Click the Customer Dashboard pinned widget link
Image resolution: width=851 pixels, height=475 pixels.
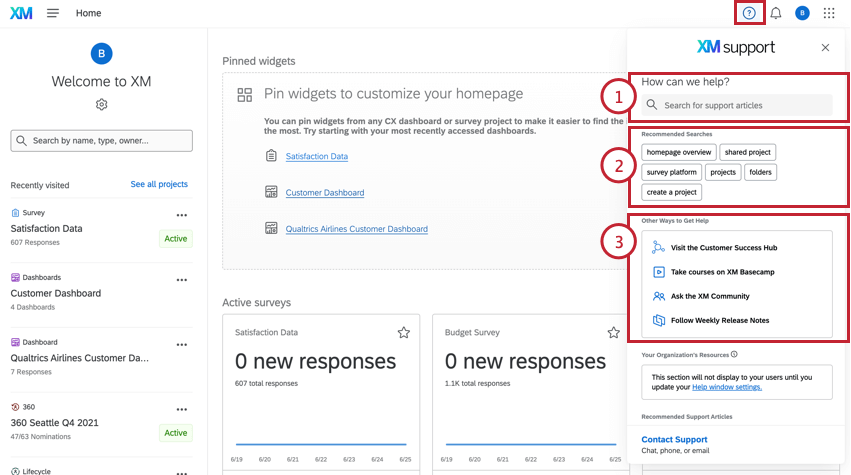(325, 193)
